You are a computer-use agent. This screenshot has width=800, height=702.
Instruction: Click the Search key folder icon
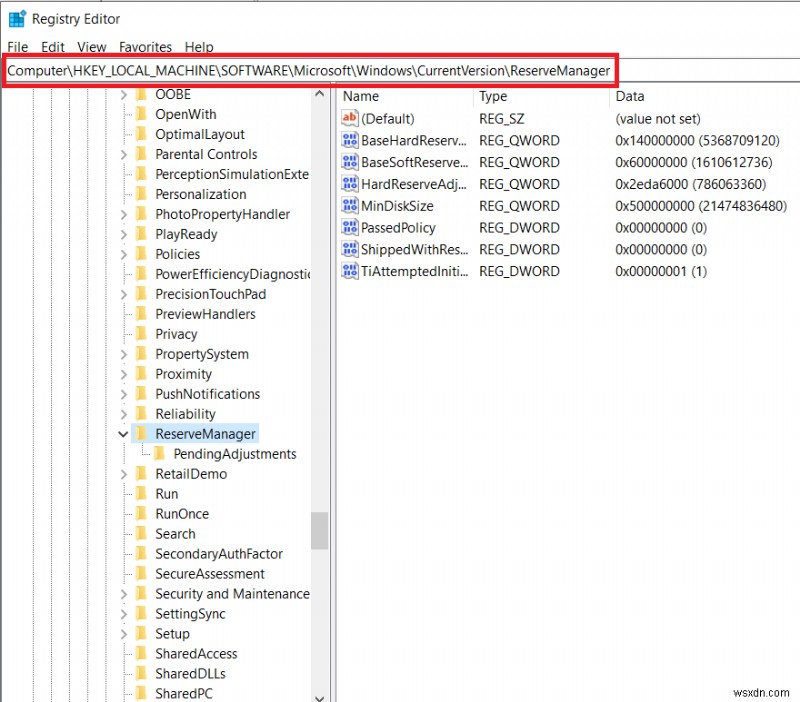tap(142, 533)
